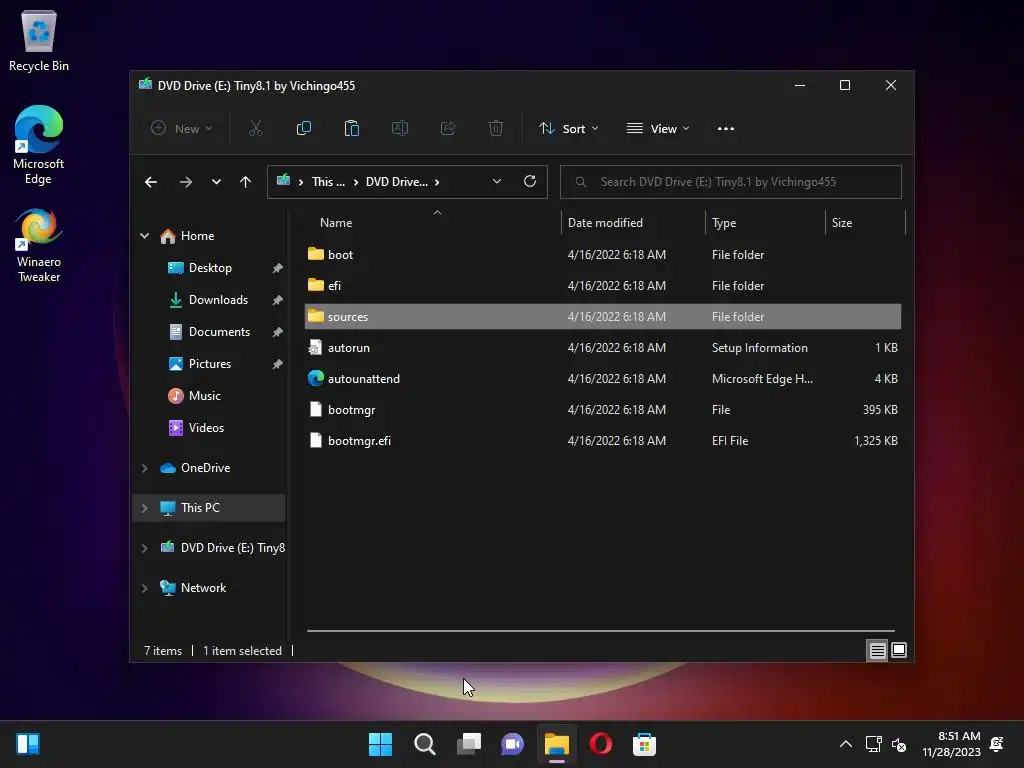Open the notification bell icon
Viewport: 1024px width, 768px height.
[997, 744]
